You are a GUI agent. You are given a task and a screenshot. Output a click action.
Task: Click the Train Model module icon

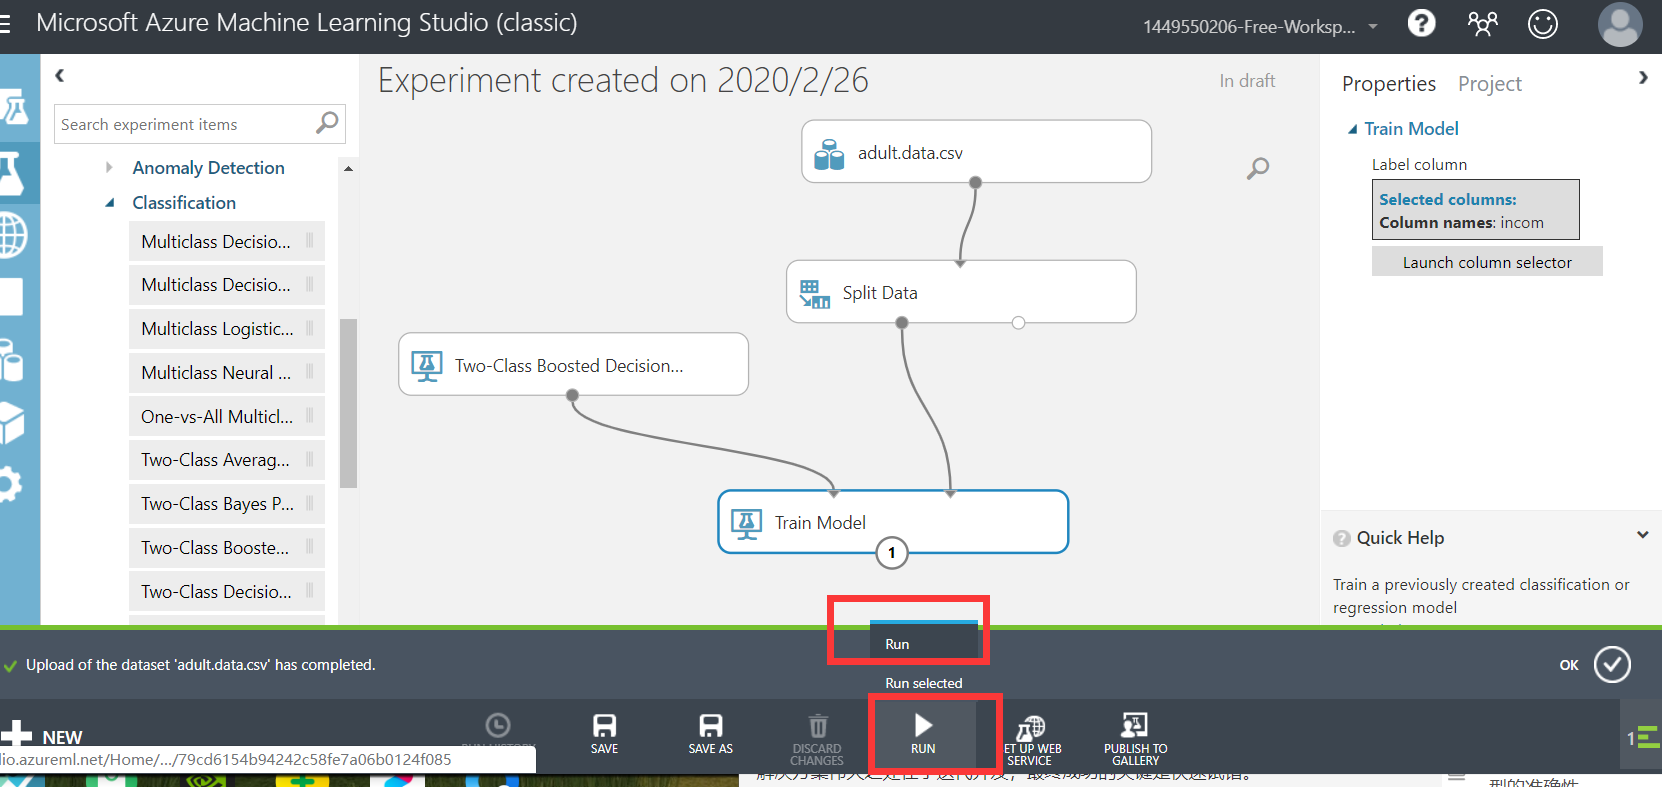coord(746,523)
